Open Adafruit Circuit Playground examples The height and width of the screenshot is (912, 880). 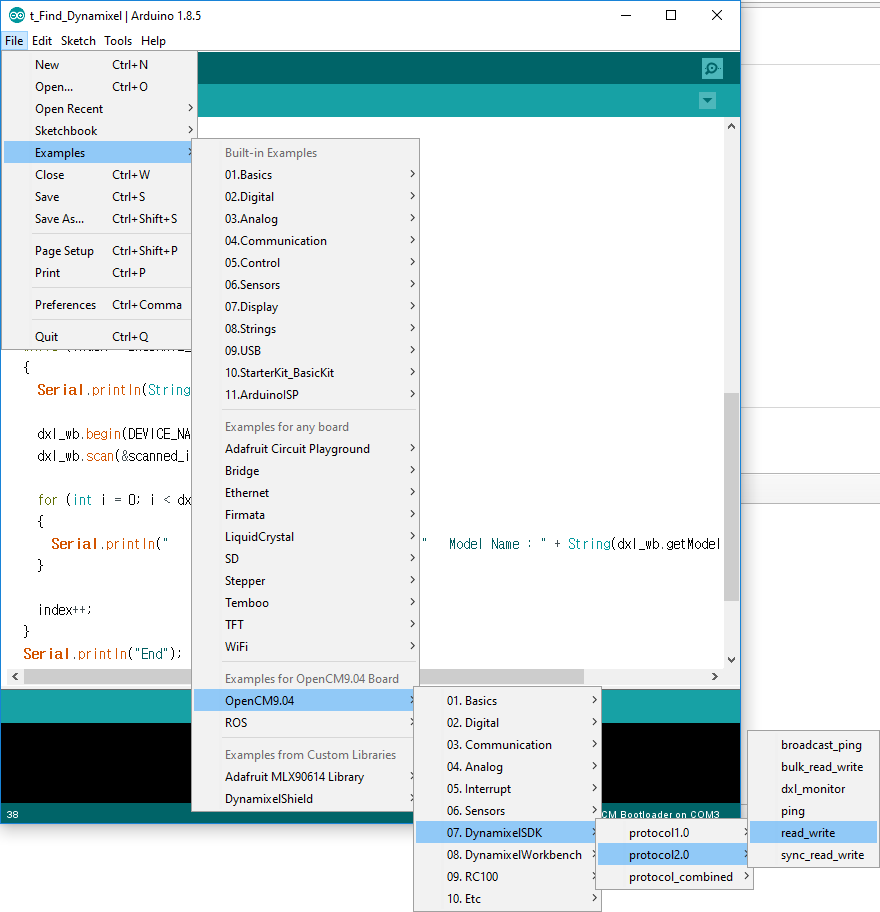(305, 449)
